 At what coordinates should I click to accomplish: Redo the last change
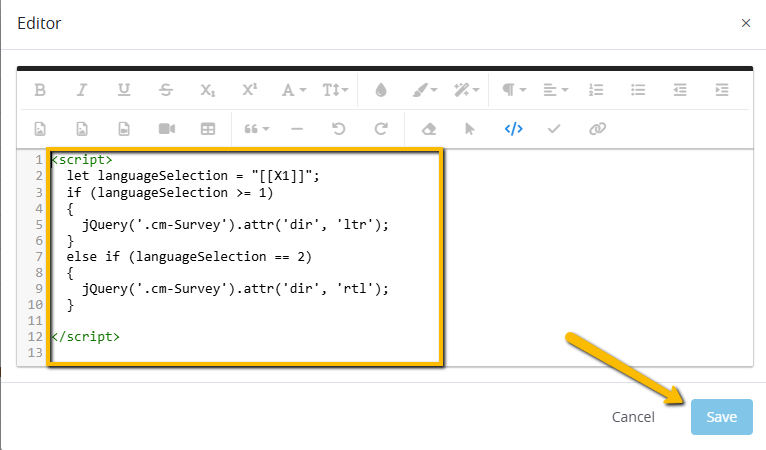click(381, 129)
